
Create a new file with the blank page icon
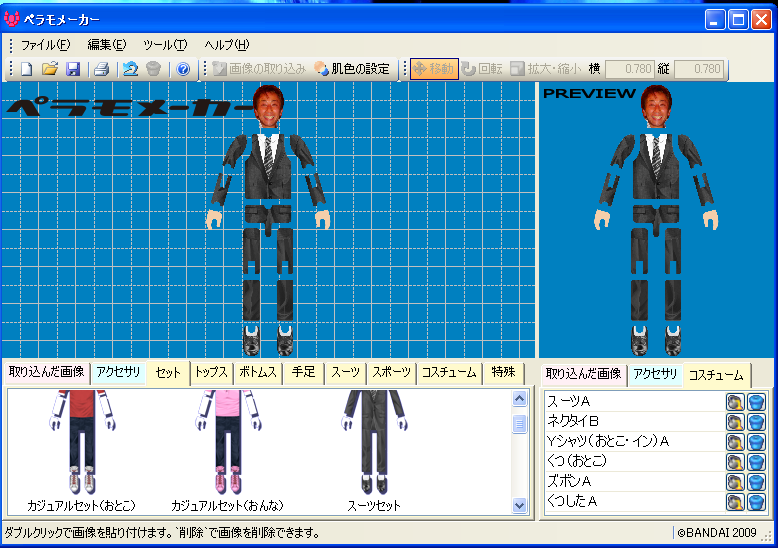pyautogui.click(x=27, y=68)
